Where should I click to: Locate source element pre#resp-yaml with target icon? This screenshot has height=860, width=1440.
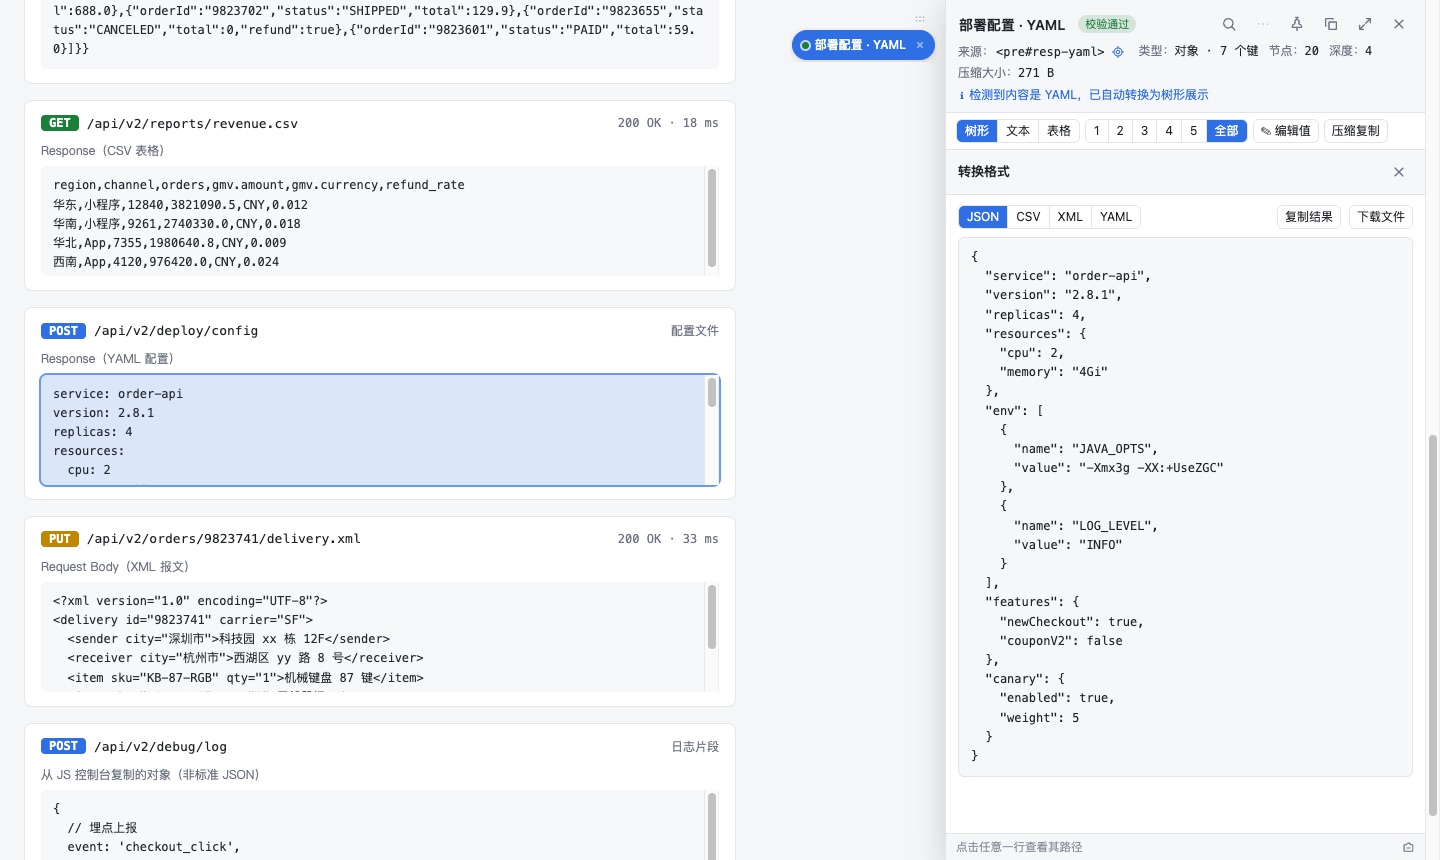1118,51
